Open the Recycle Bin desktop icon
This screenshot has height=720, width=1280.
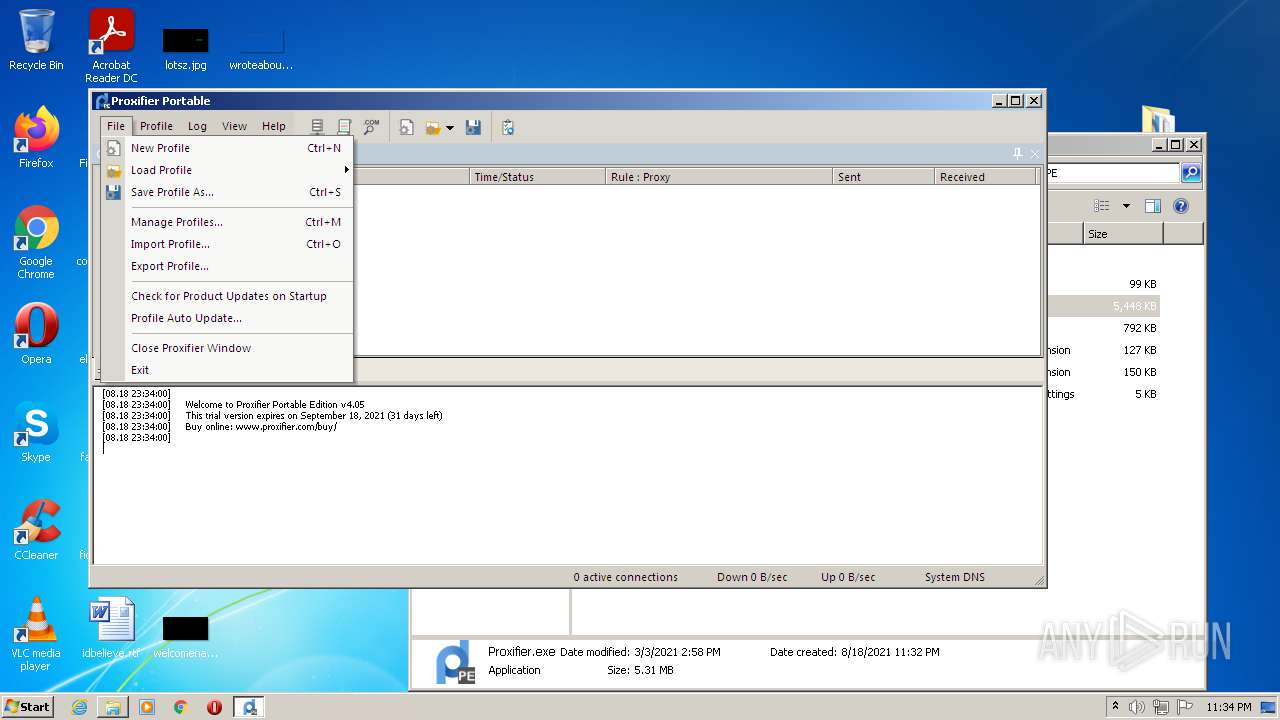pyautogui.click(x=36, y=41)
